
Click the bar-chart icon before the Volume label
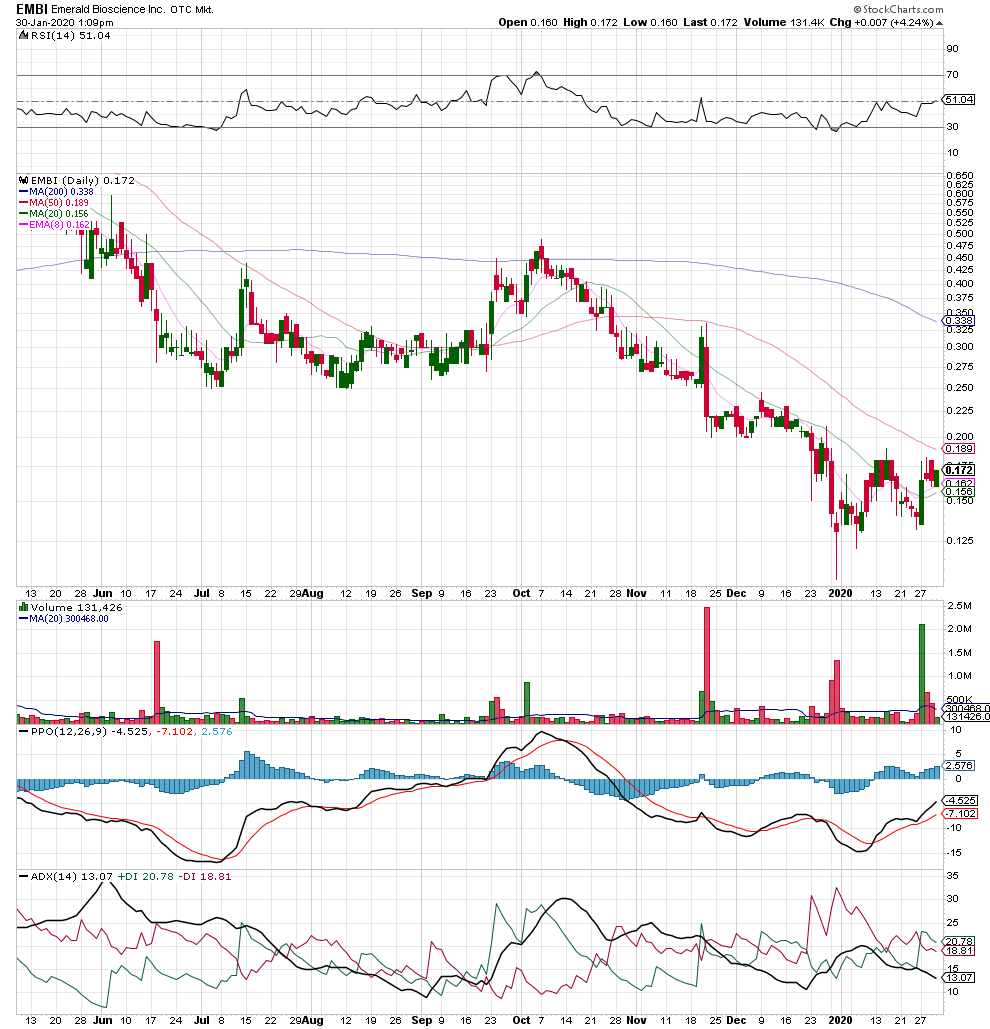(23, 608)
